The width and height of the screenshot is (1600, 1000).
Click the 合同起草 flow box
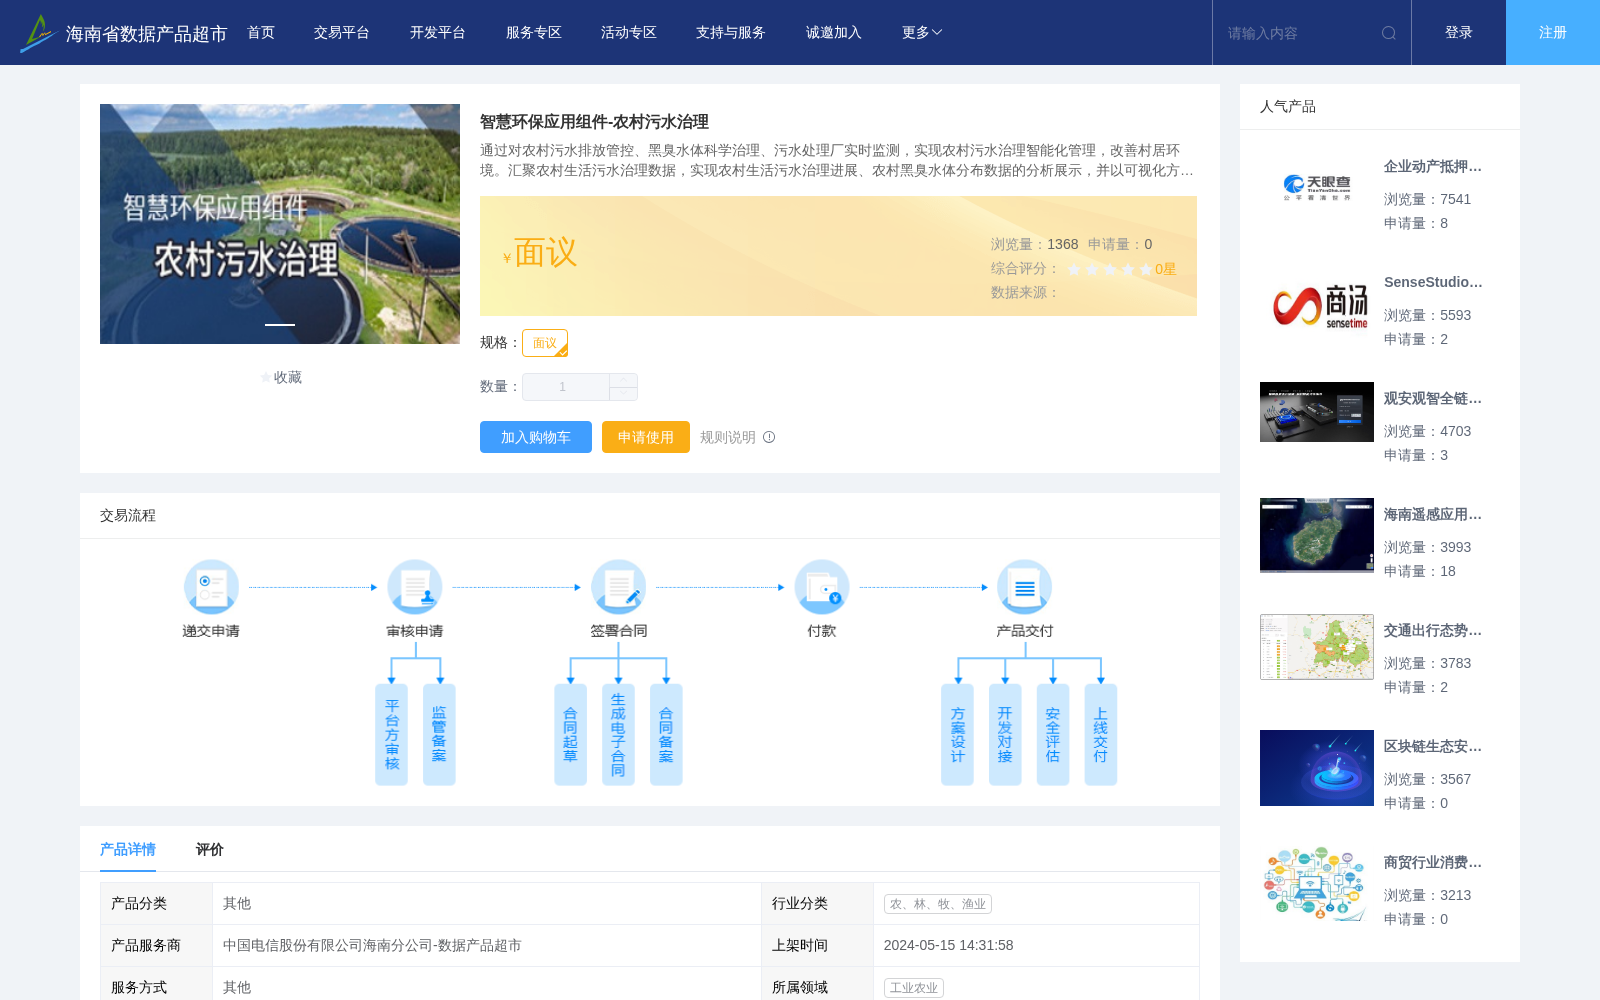click(570, 735)
